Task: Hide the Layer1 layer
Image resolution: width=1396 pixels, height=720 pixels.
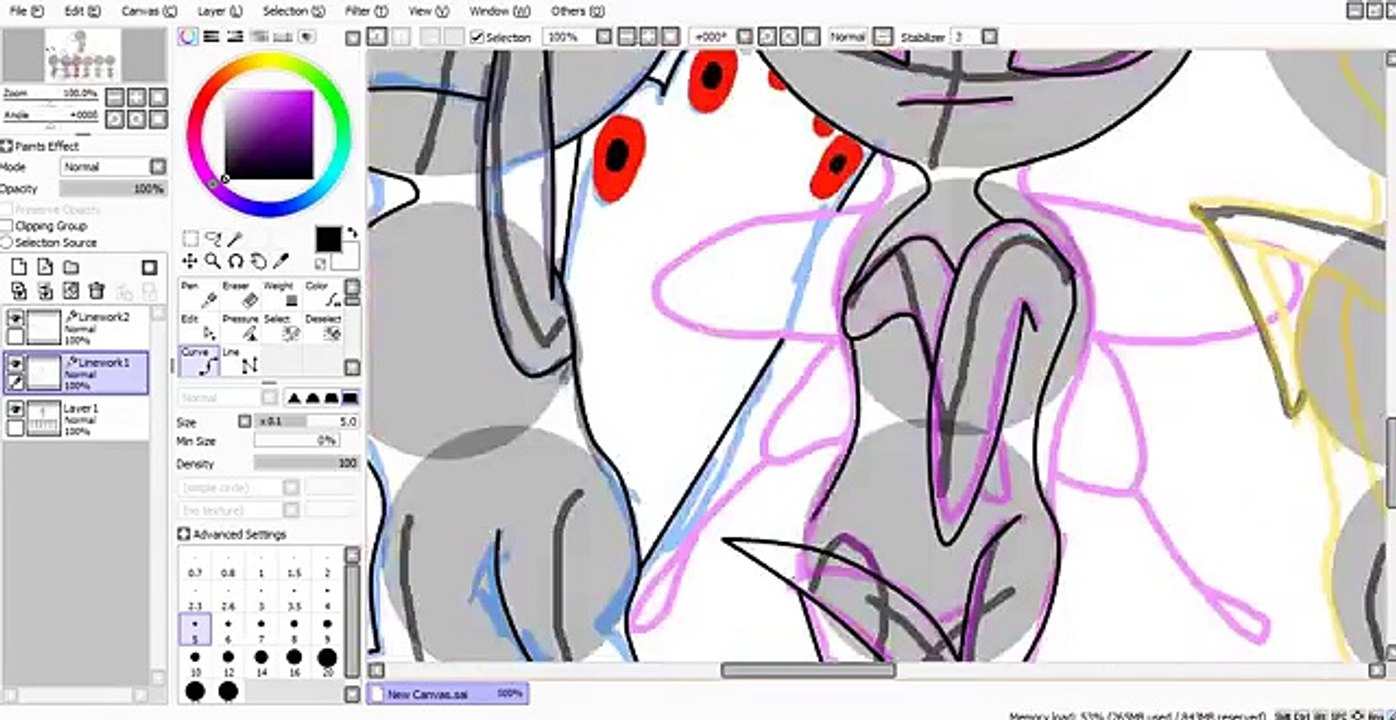Action: (15, 409)
